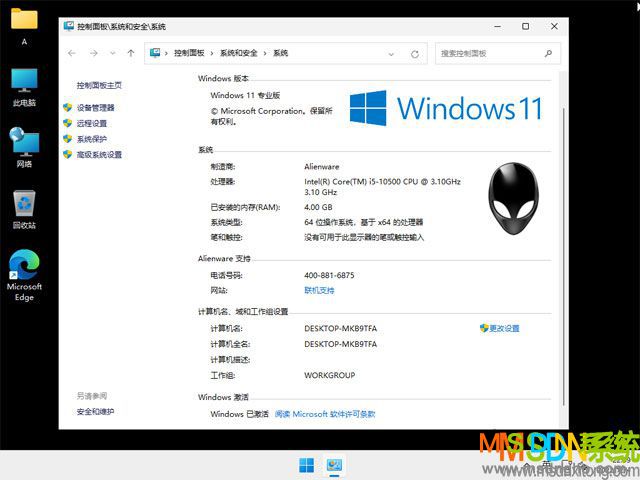640x480 pixels.
Task: Expand chevron after 控制面板 breadcrumb
Action: pos(212,53)
